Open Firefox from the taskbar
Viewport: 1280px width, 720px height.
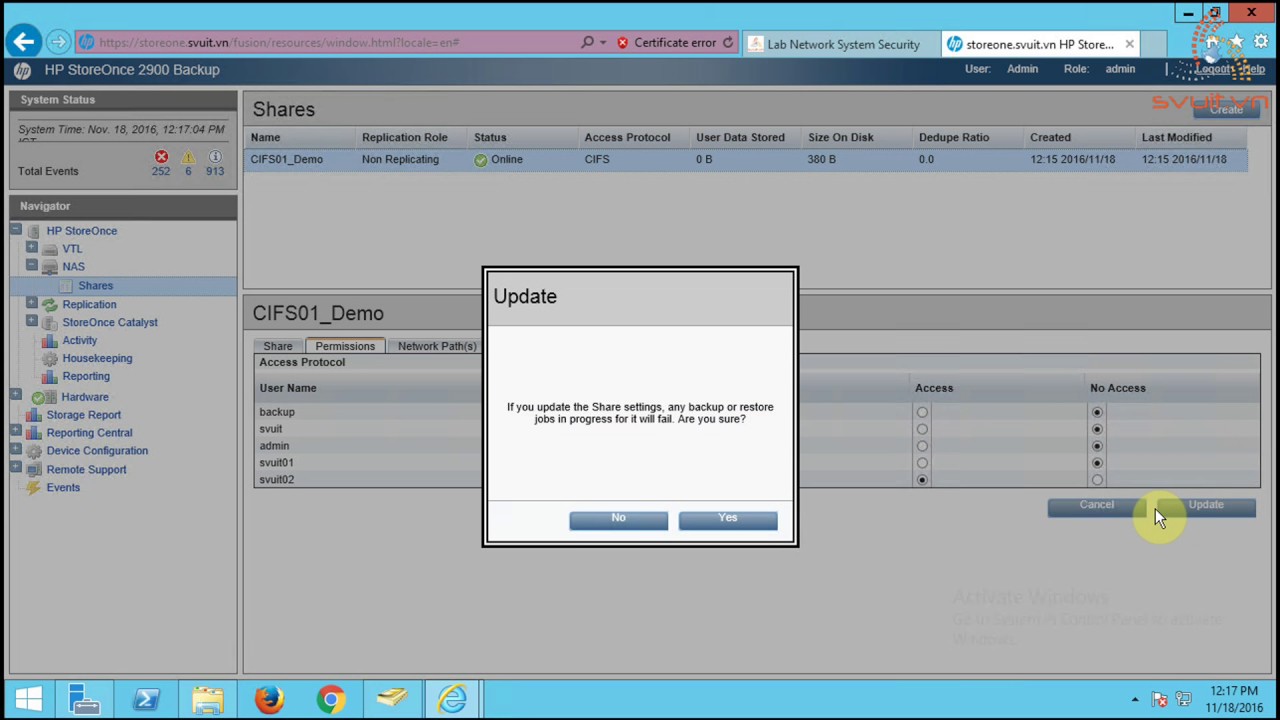pyautogui.click(x=269, y=699)
